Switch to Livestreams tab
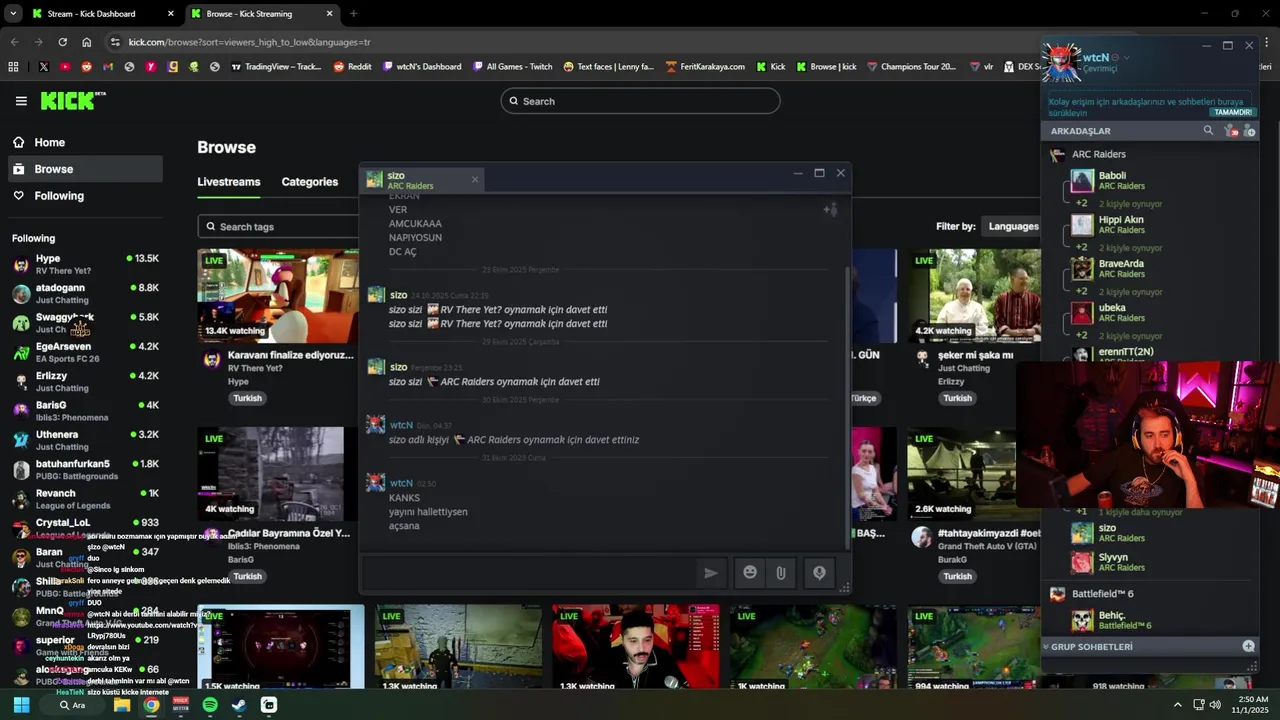Image resolution: width=1280 pixels, height=720 pixels. [x=228, y=182]
